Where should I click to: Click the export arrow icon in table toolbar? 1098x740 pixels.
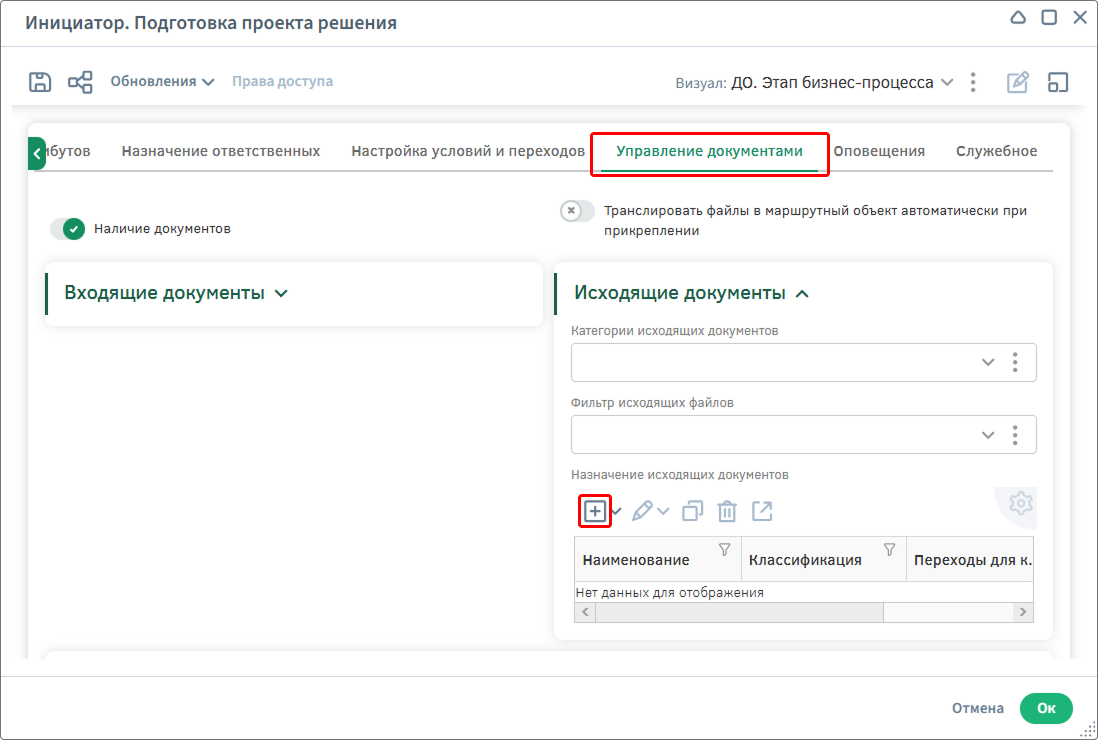coord(762,511)
